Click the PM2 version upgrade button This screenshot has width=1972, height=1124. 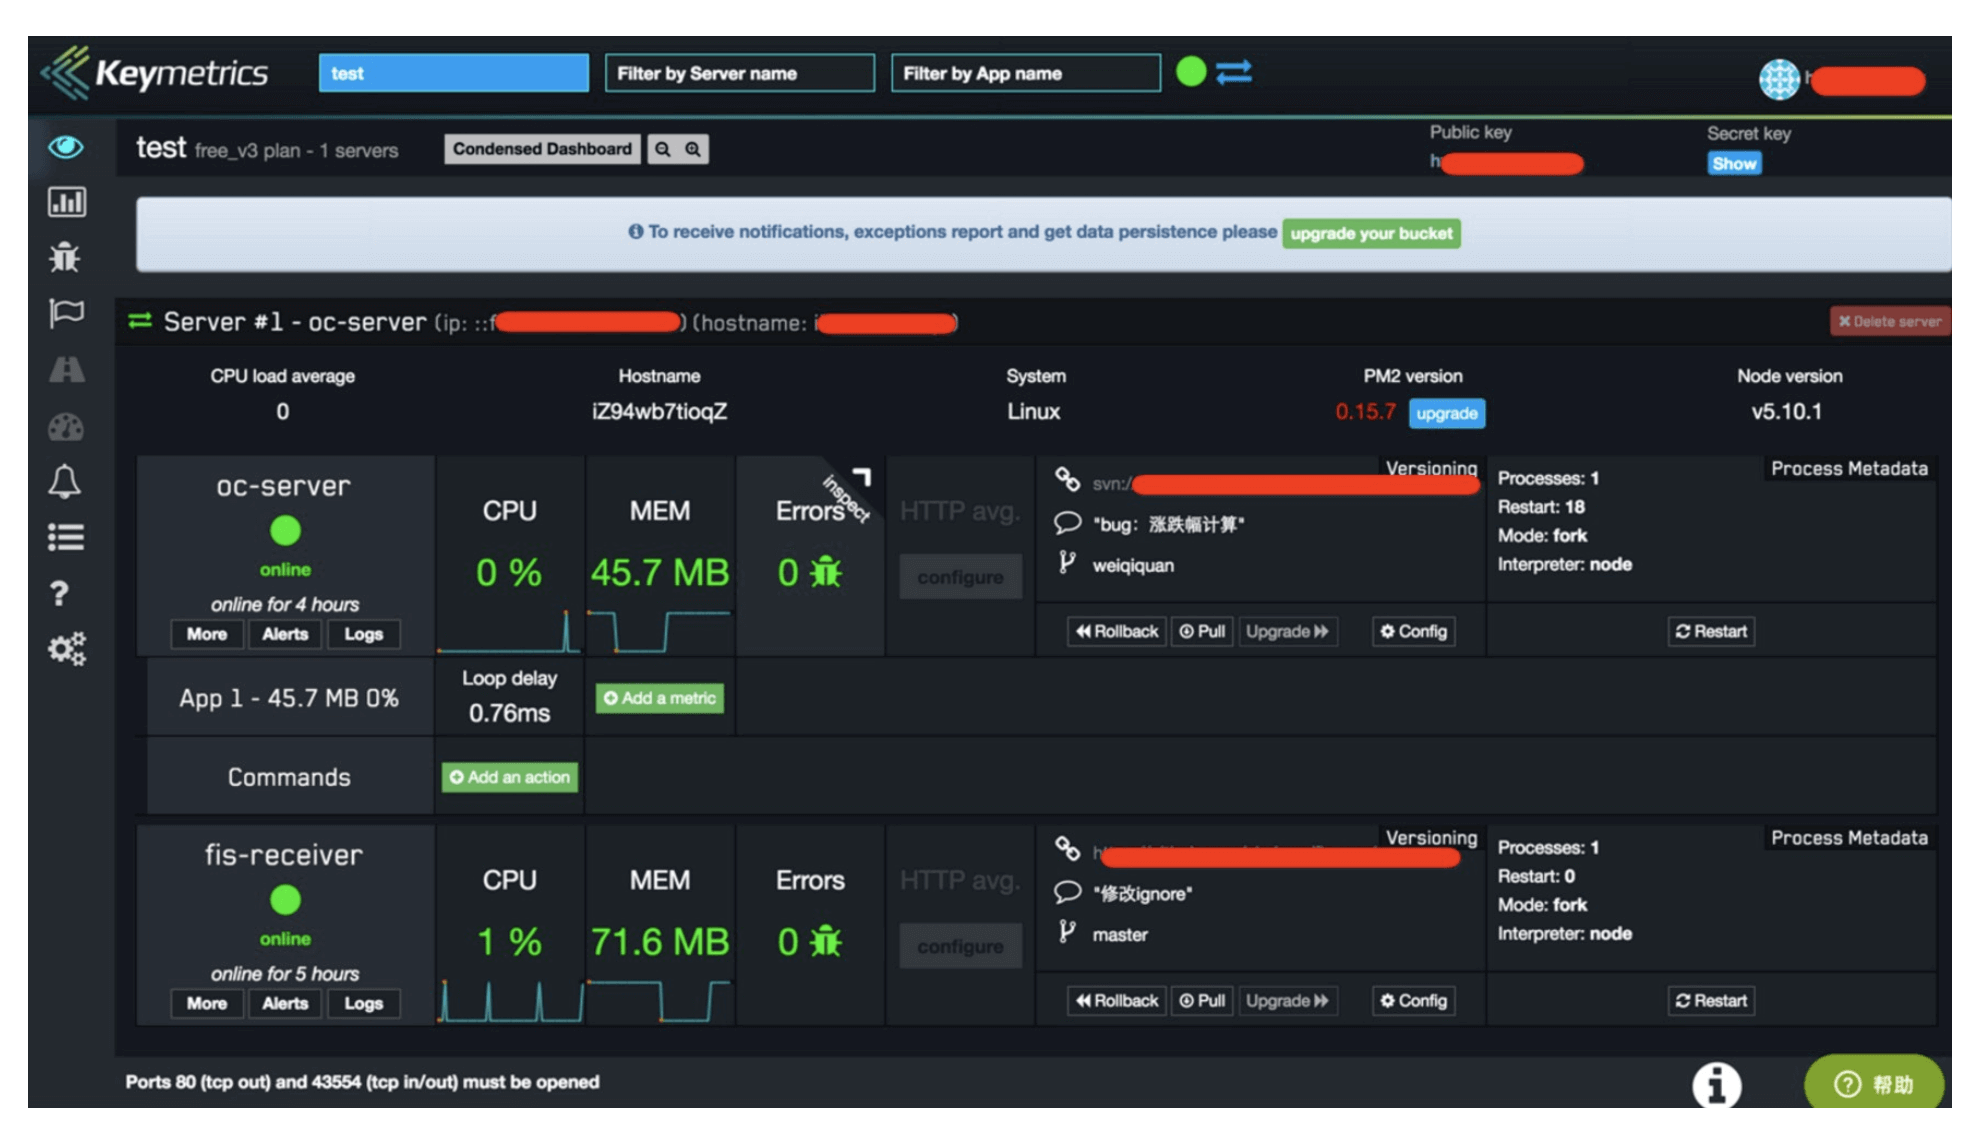click(1447, 413)
